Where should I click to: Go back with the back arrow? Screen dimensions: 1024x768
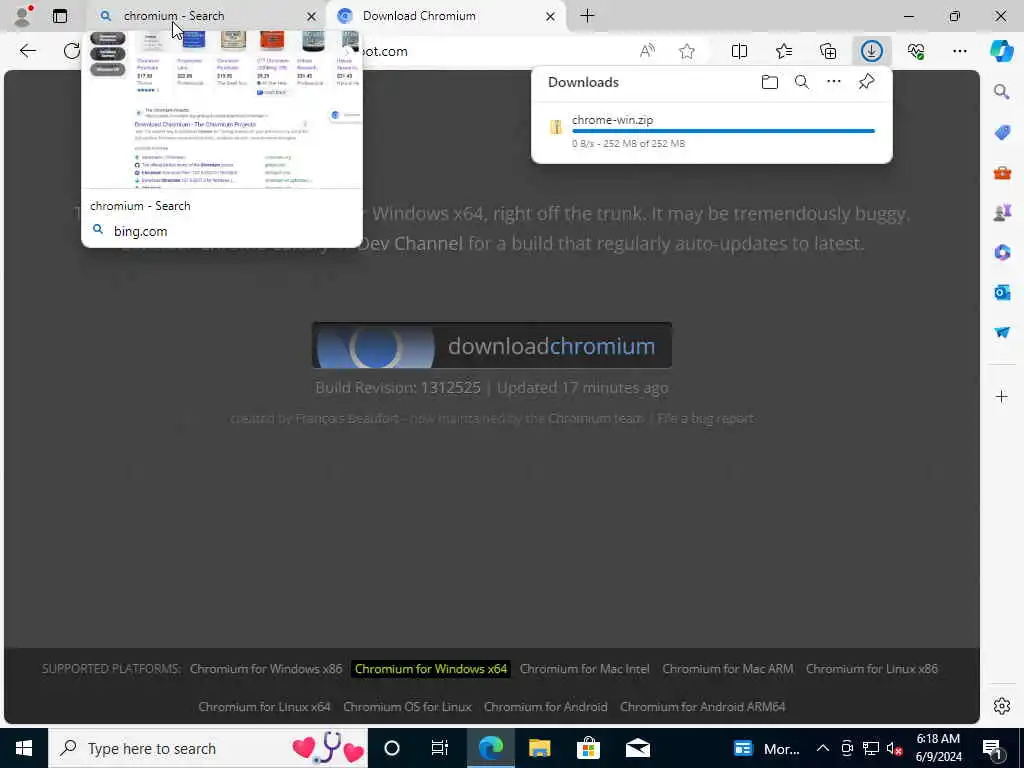tap(27, 51)
